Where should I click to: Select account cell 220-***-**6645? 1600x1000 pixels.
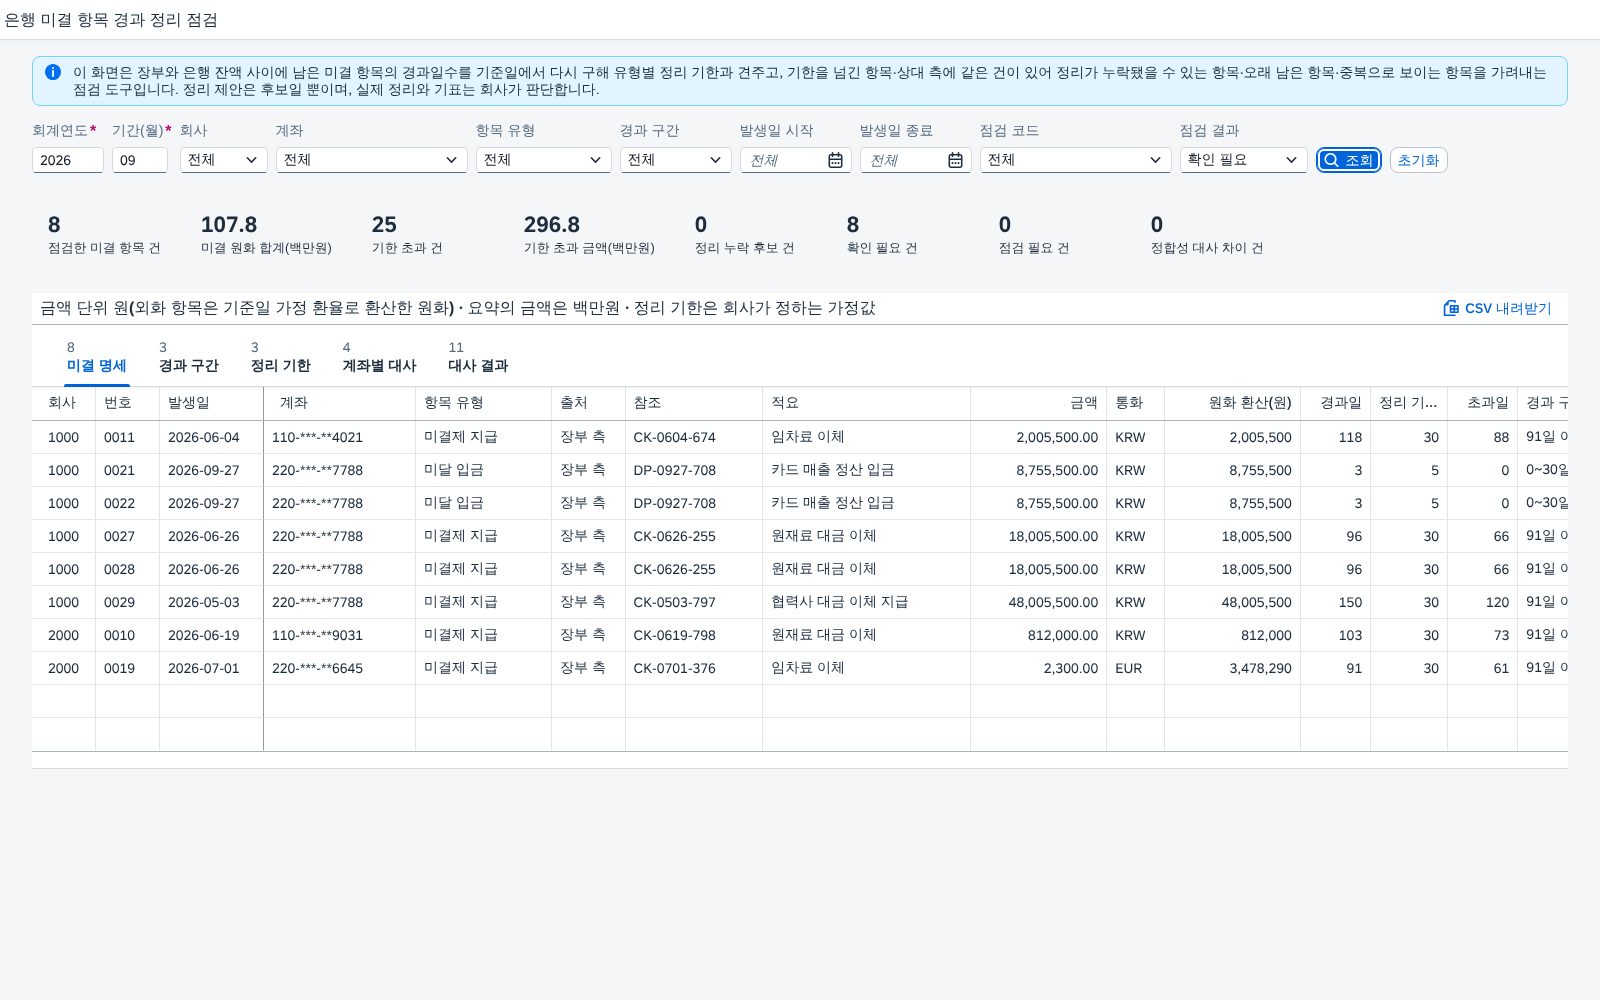point(339,668)
